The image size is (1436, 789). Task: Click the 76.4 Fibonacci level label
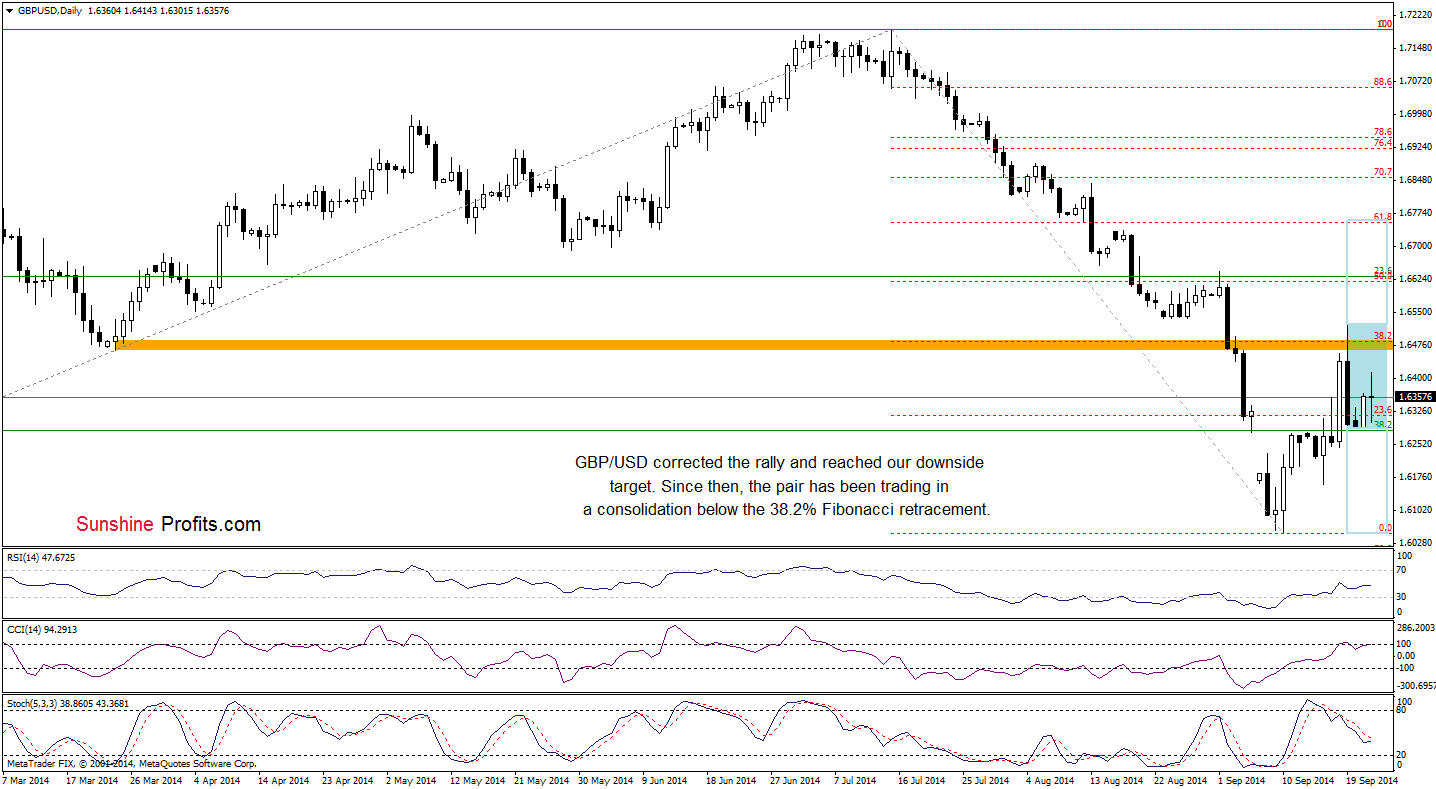[x=1383, y=143]
